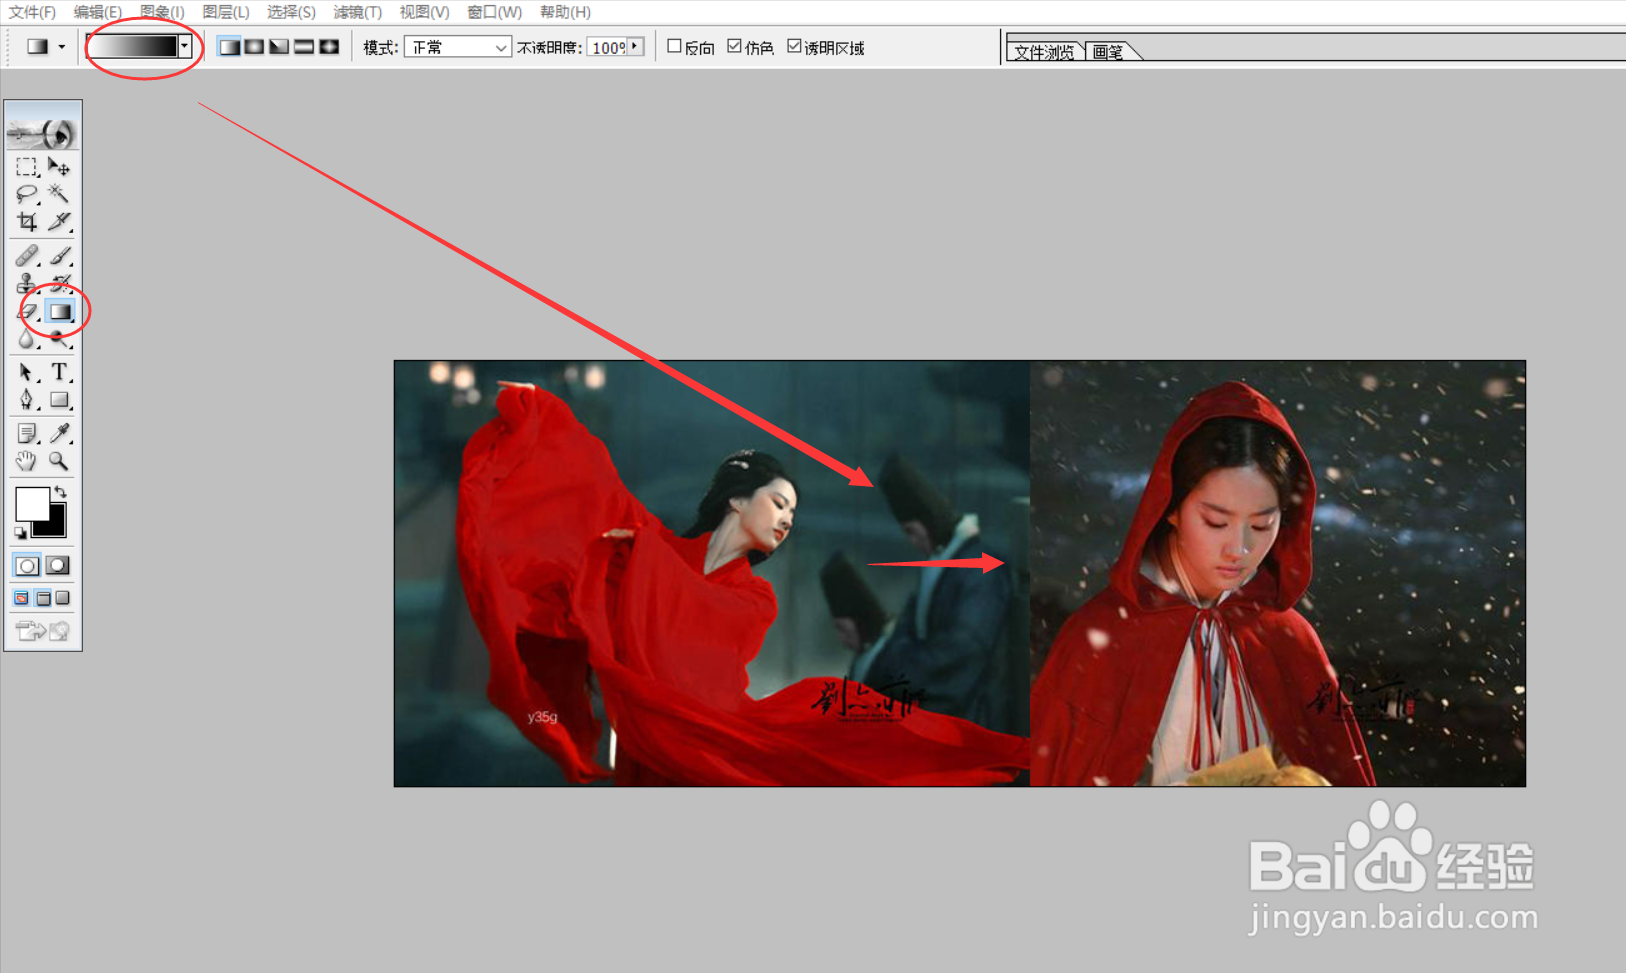1626x973 pixels.
Task: Select the Clone Stamp tool
Action: click(x=27, y=283)
